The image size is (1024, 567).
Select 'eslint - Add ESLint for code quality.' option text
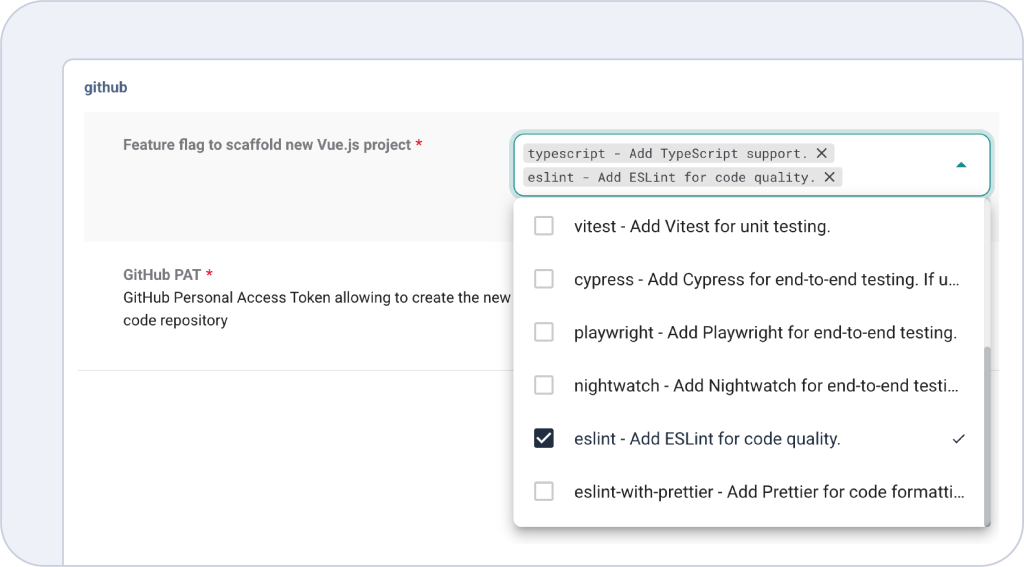pos(707,439)
